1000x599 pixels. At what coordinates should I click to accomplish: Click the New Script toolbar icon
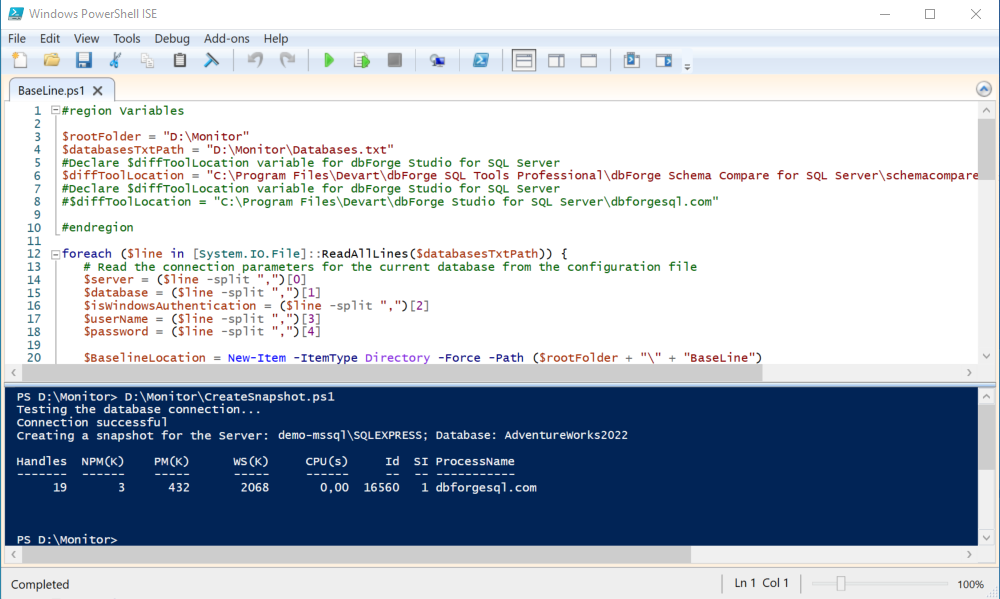(20, 61)
